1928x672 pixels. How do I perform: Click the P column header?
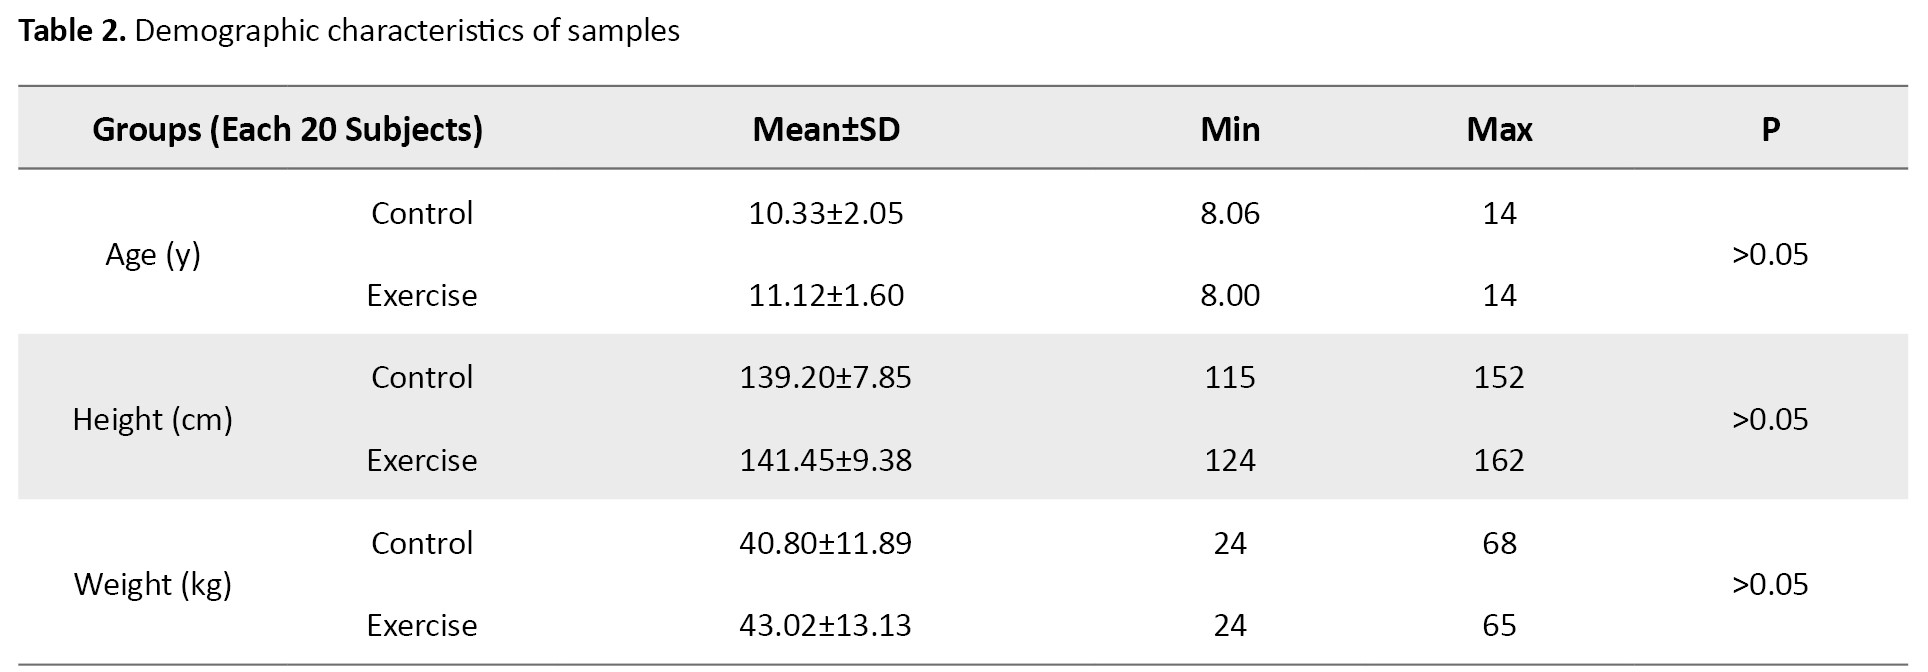click(x=1770, y=129)
